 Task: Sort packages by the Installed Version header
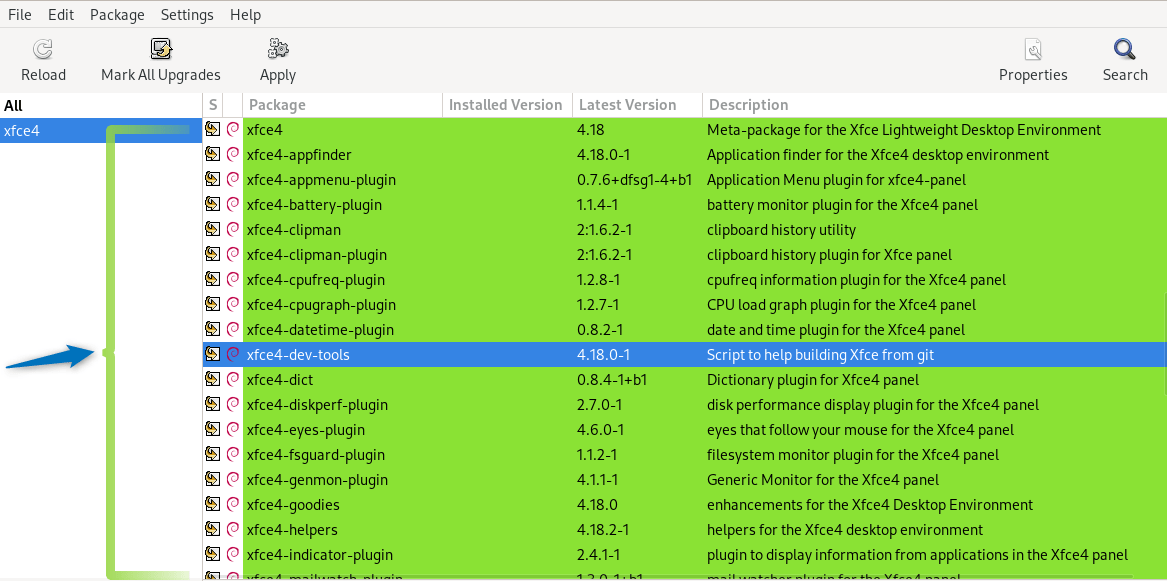pyautogui.click(x=505, y=104)
